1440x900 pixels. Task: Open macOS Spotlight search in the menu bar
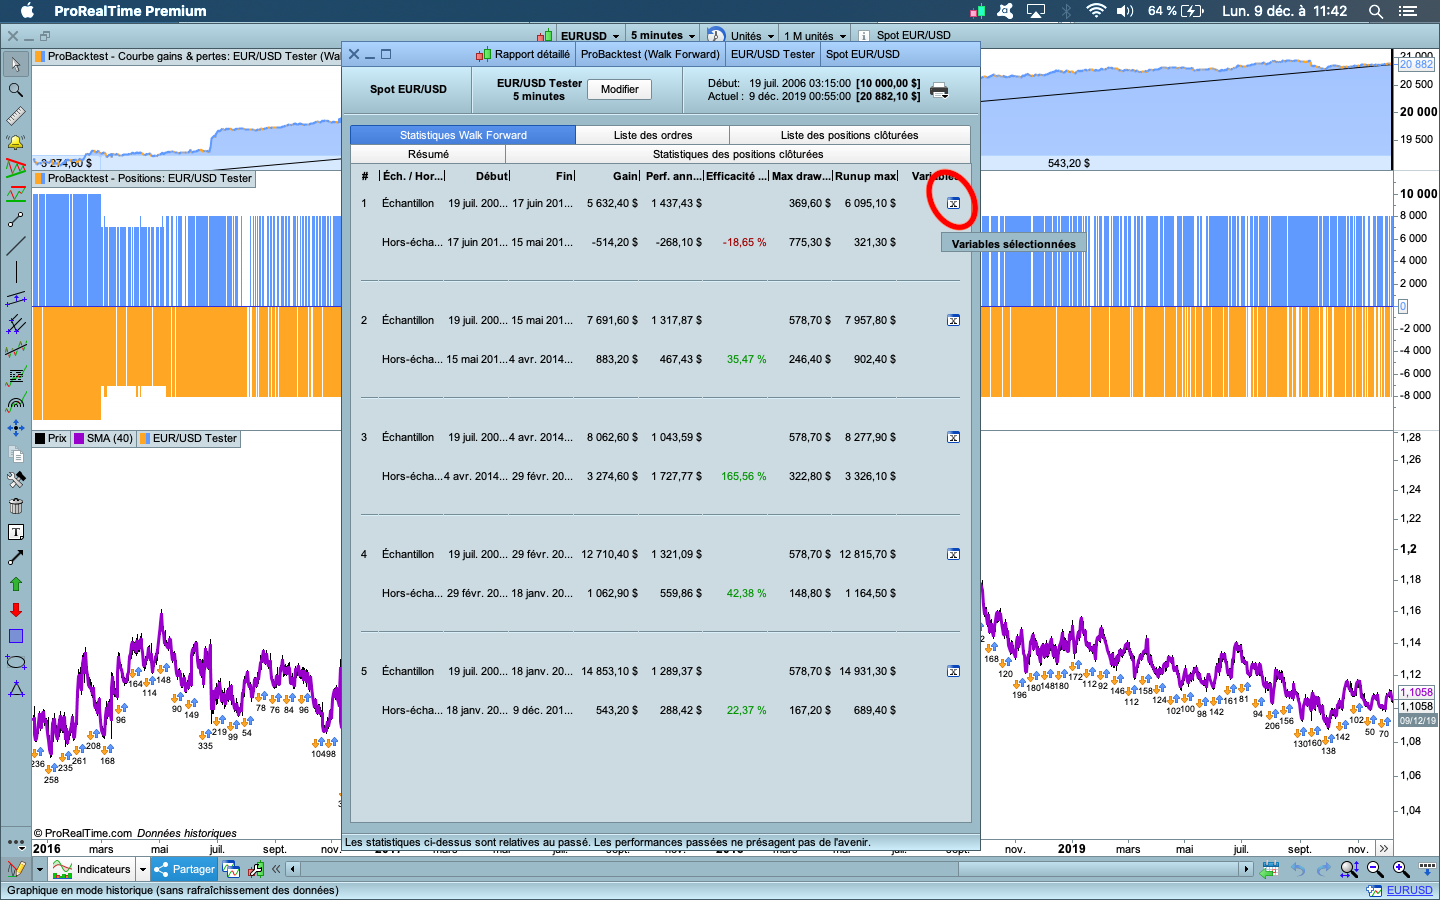pyautogui.click(x=1376, y=11)
